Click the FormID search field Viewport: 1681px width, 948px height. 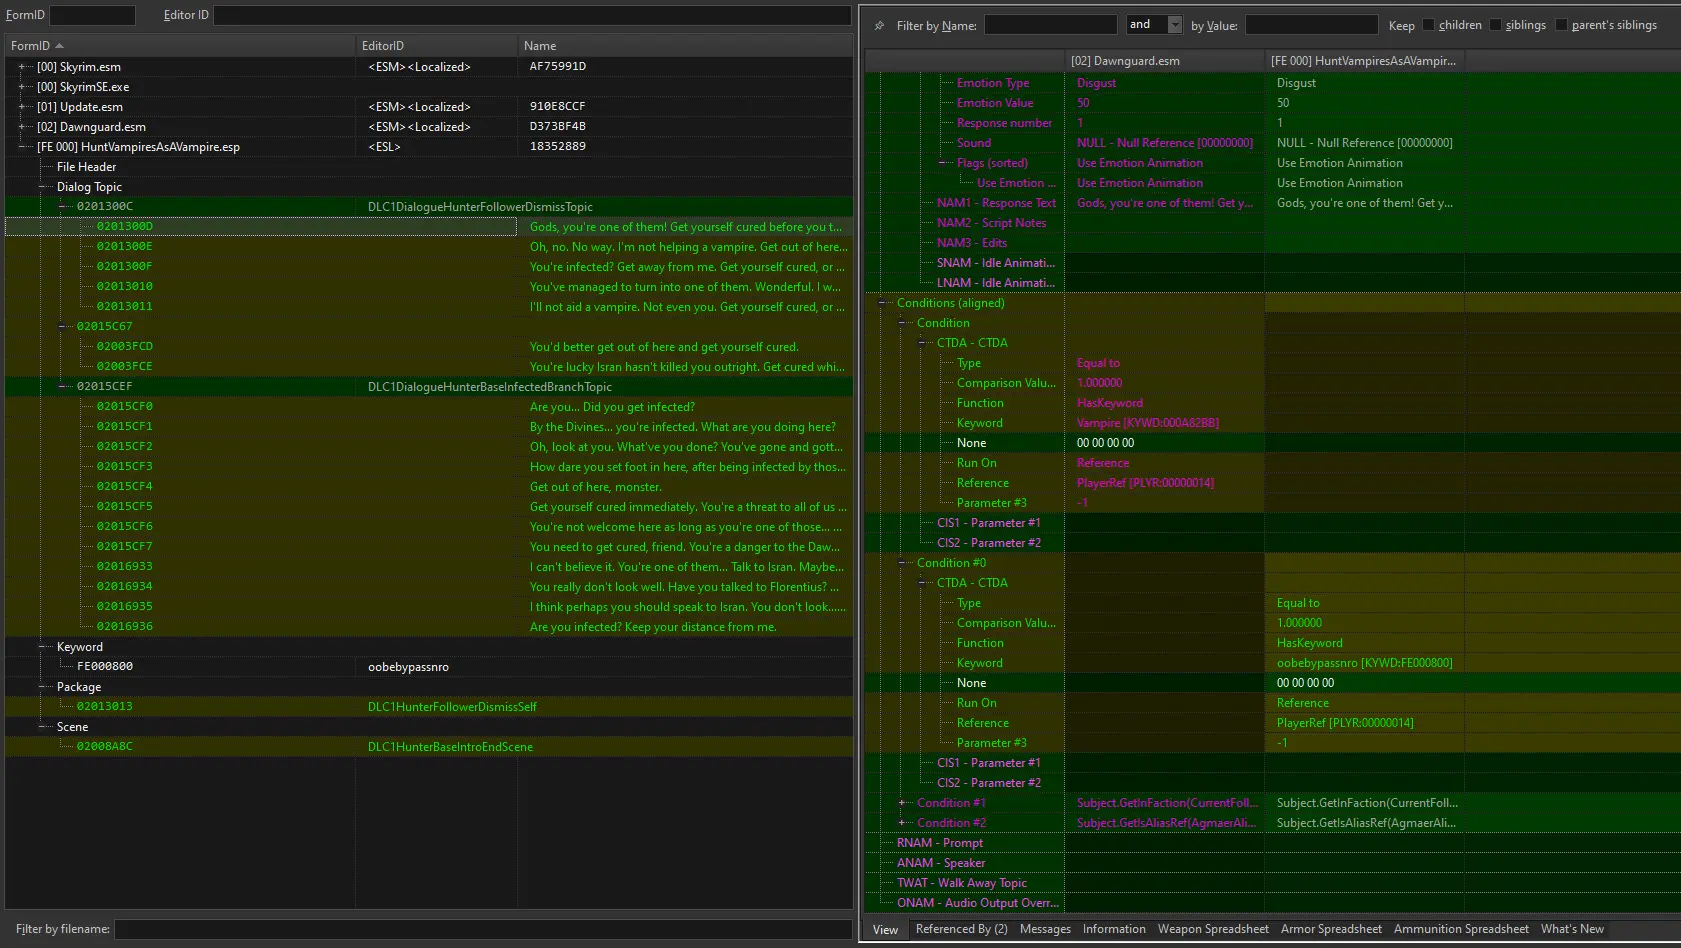click(x=92, y=15)
